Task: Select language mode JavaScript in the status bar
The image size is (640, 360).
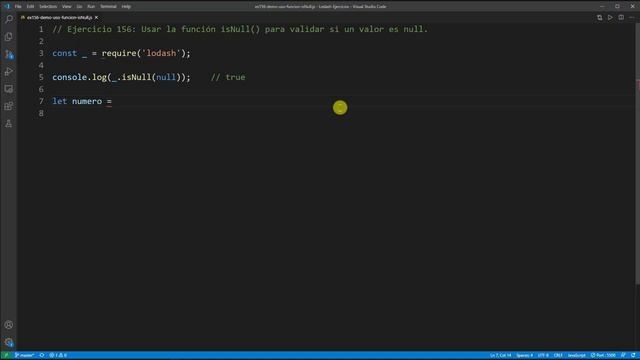Action: click(x=576, y=356)
